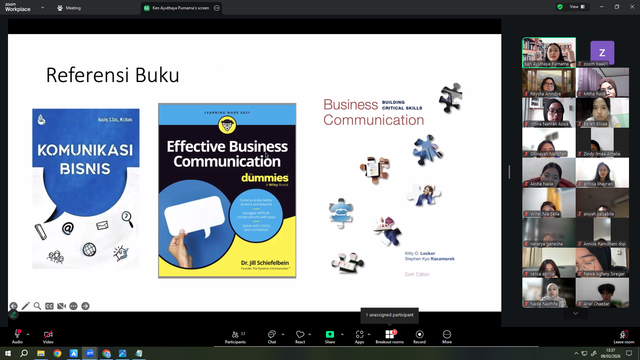Expand chat options caret

[x=283, y=334]
